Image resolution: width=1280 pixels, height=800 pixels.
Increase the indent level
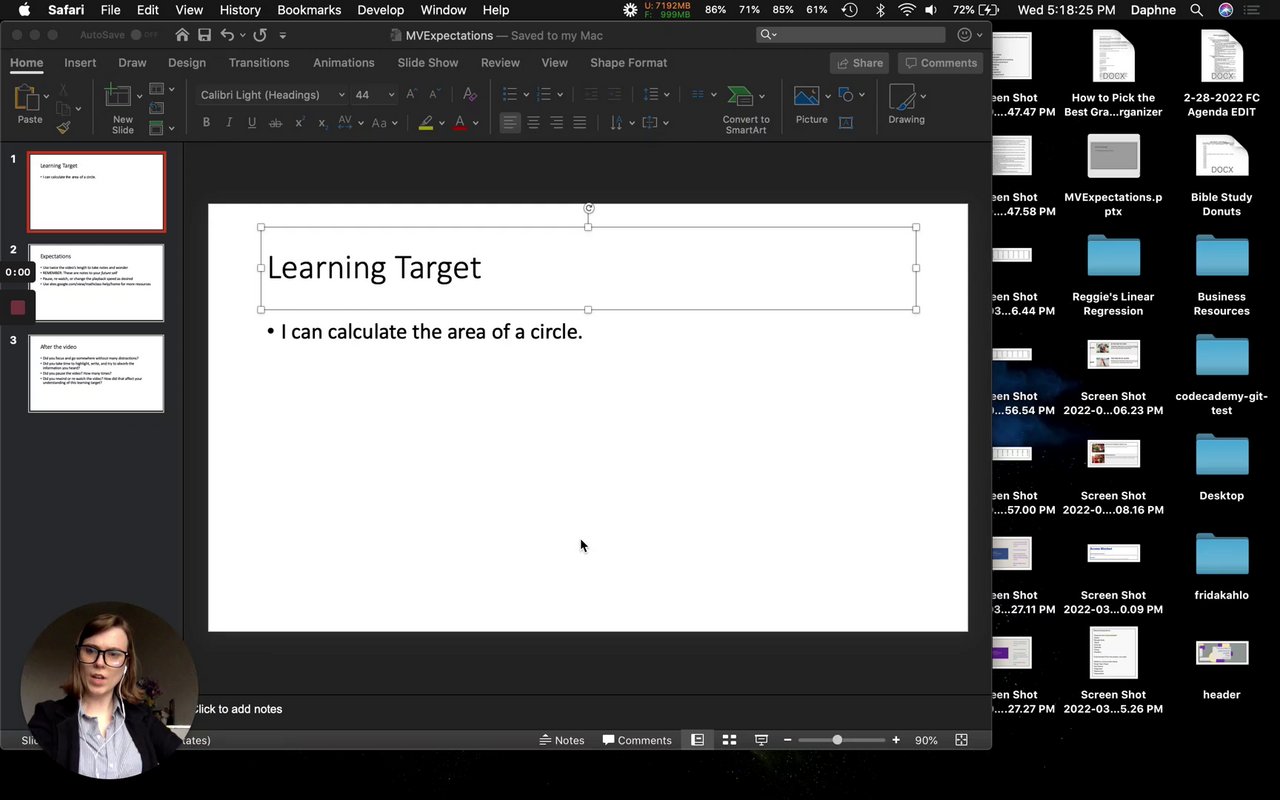(x=616, y=95)
